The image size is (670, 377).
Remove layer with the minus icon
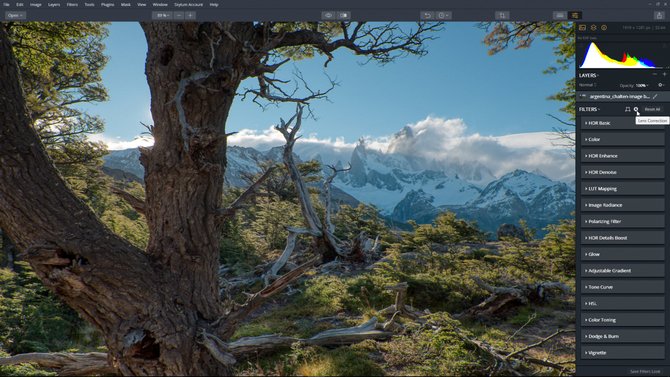pyautogui.click(x=655, y=74)
